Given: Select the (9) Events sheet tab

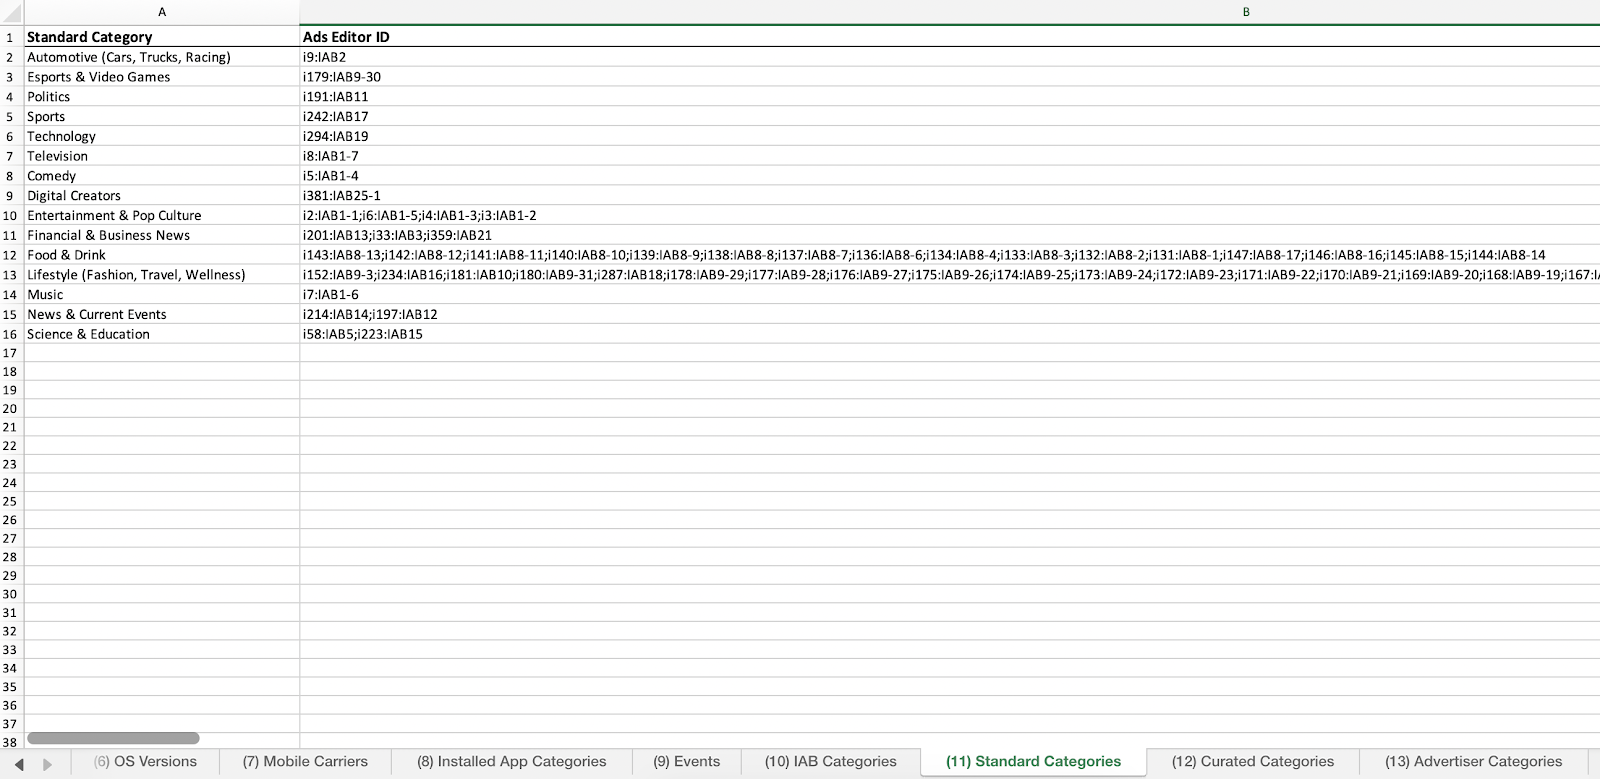Looking at the screenshot, I should point(686,762).
